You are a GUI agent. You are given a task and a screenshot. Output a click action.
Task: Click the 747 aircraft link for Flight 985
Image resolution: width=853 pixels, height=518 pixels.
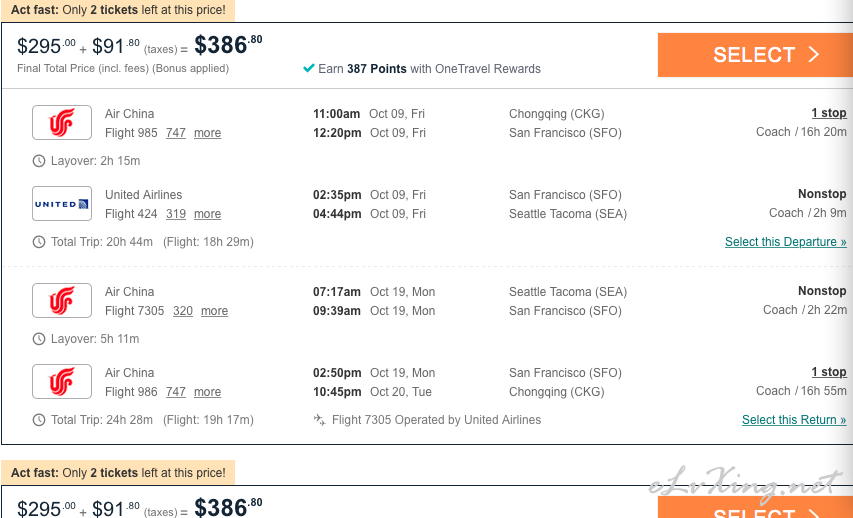pyautogui.click(x=176, y=133)
